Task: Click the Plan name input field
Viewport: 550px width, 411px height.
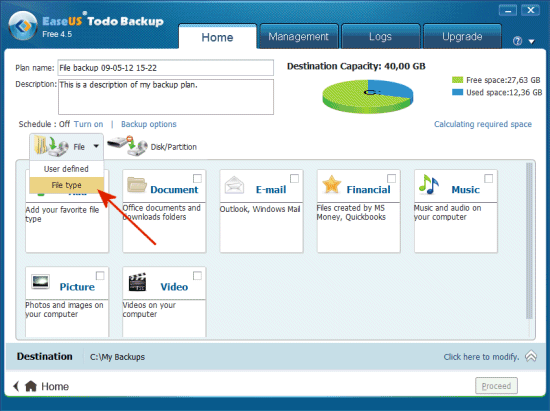Action: click(x=166, y=68)
